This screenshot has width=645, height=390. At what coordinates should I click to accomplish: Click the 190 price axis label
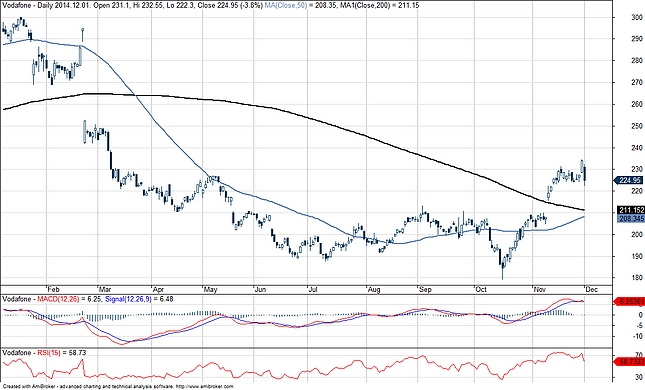(x=638, y=257)
